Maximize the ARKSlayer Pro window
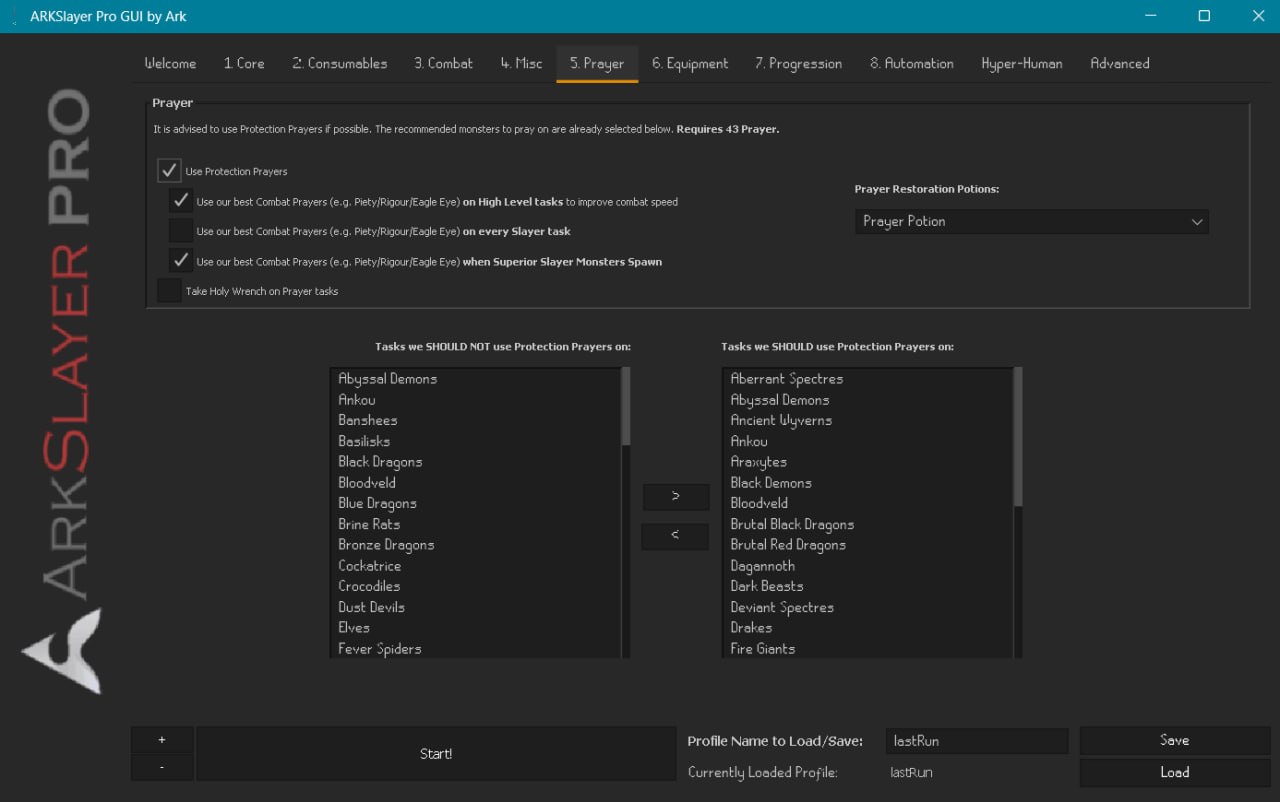This screenshot has width=1280, height=802. pos(1204,16)
